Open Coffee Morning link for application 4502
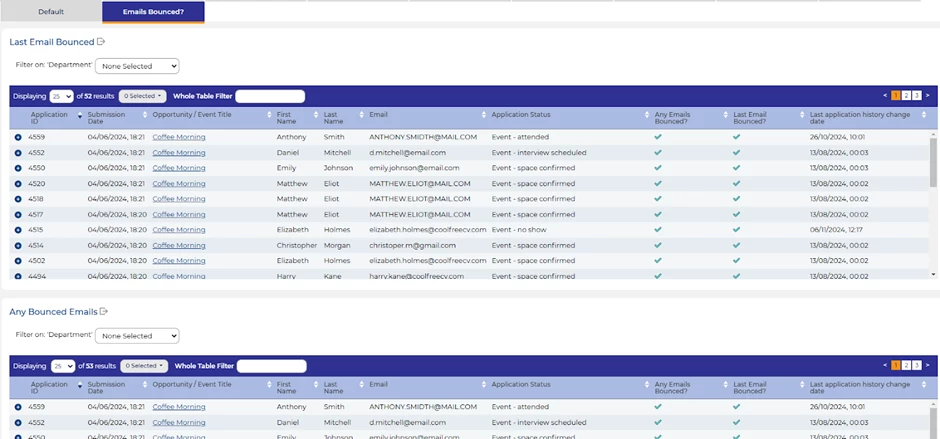940x439 pixels. [179, 261]
